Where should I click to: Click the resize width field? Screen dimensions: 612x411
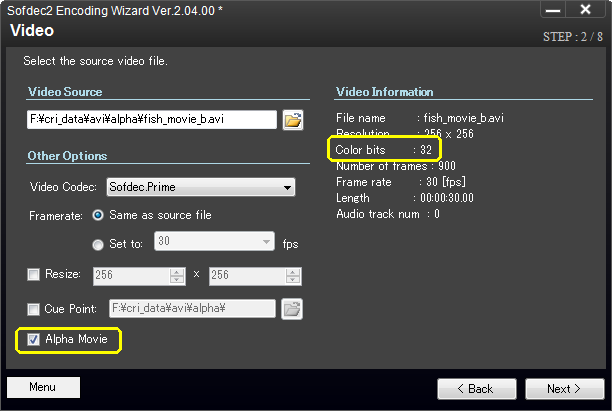click(132, 276)
